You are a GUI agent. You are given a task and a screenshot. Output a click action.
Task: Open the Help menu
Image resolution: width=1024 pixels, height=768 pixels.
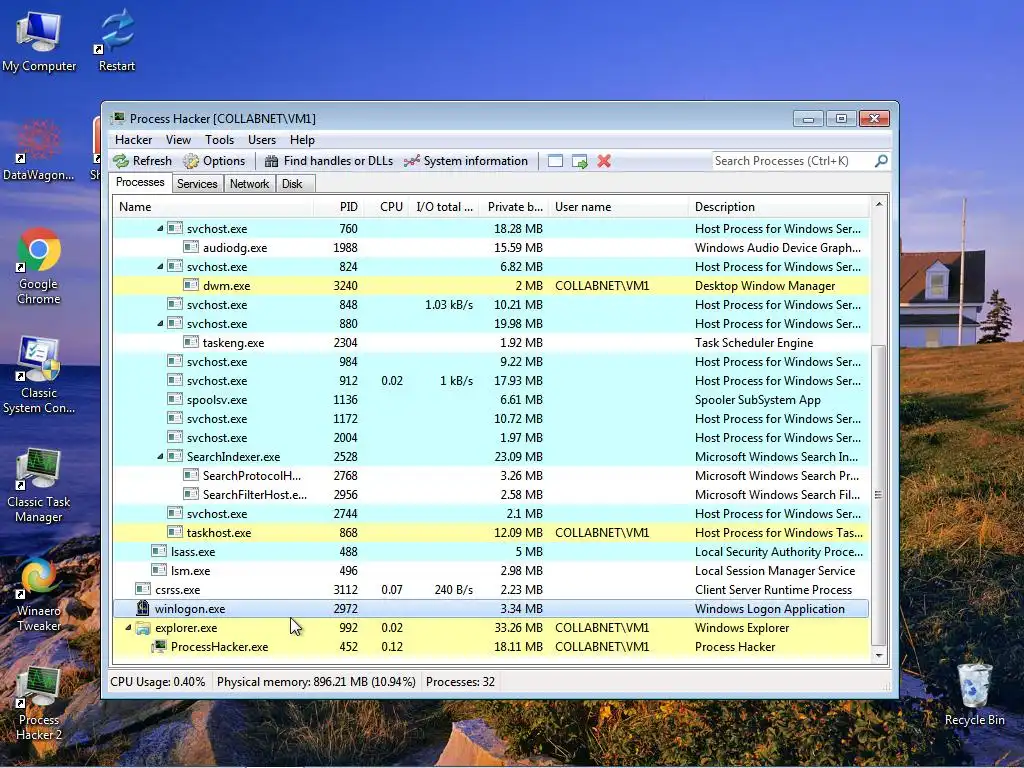pyautogui.click(x=302, y=140)
